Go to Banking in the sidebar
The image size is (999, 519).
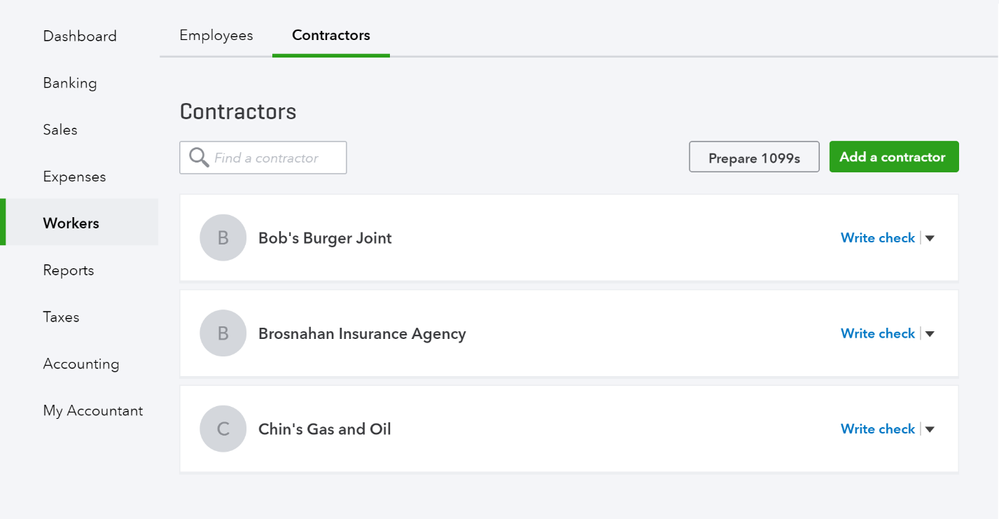70,83
